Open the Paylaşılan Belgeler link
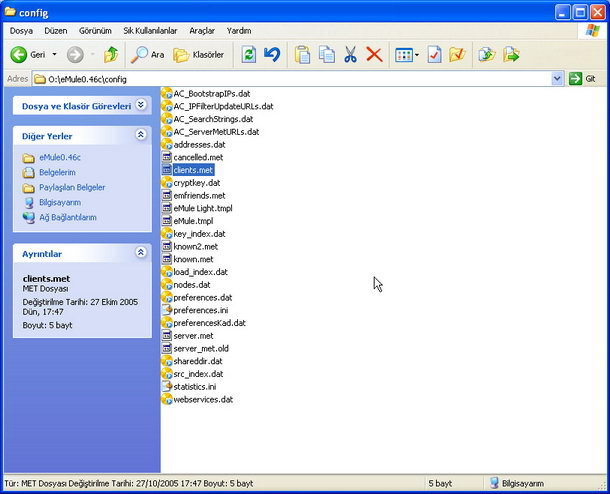 [x=72, y=187]
